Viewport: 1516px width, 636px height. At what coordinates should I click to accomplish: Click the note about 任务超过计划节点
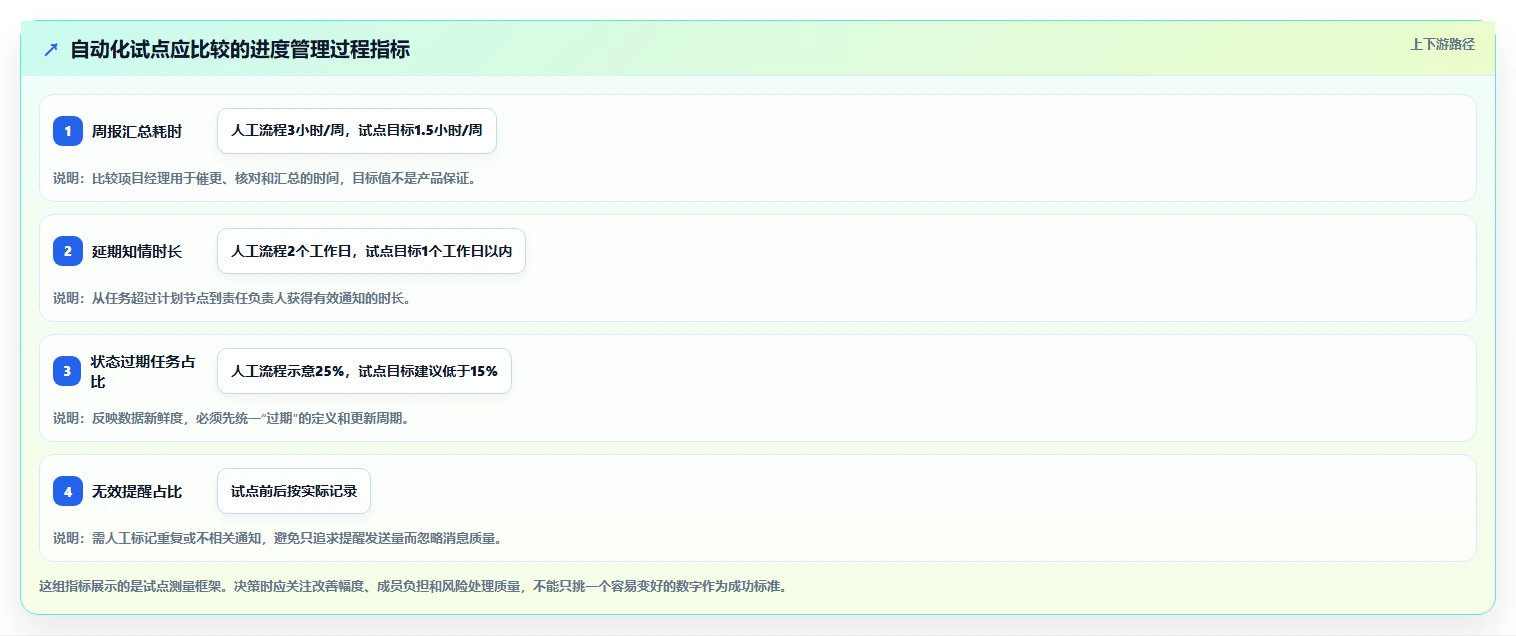pos(232,298)
